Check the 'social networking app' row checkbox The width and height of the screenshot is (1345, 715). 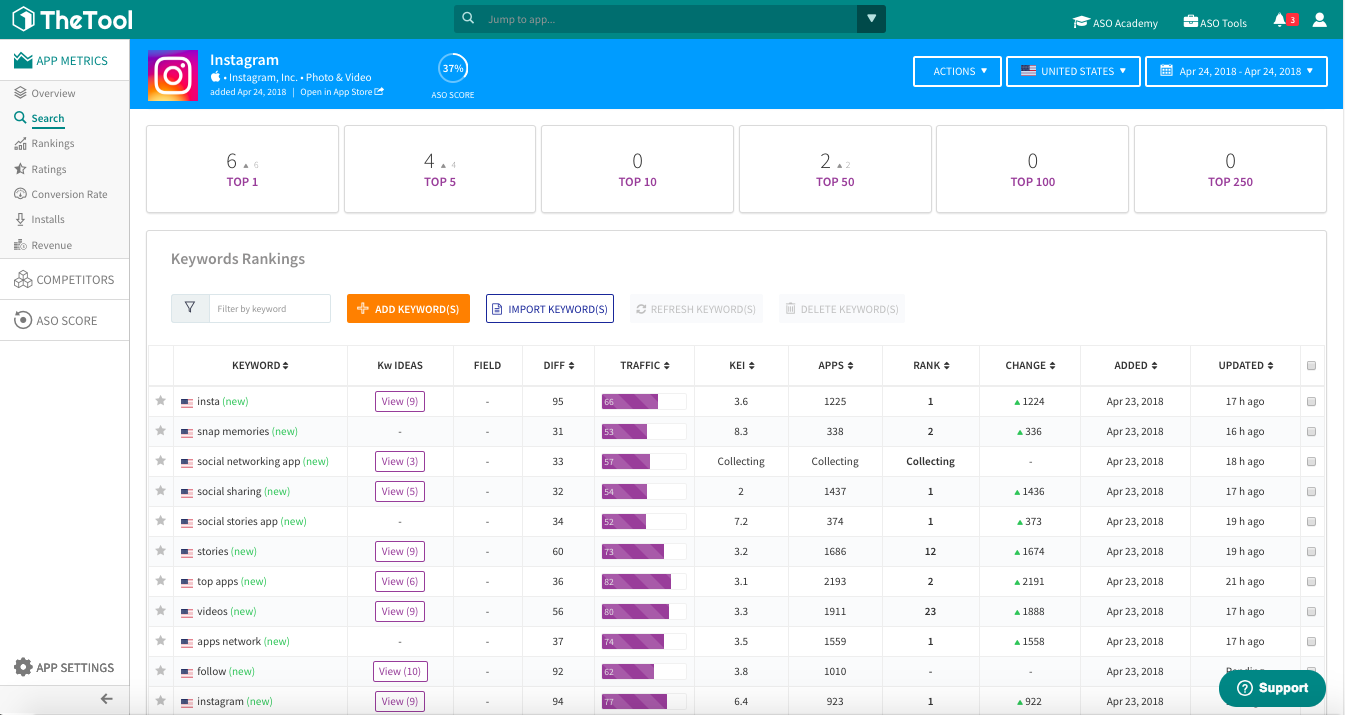click(x=1311, y=462)
